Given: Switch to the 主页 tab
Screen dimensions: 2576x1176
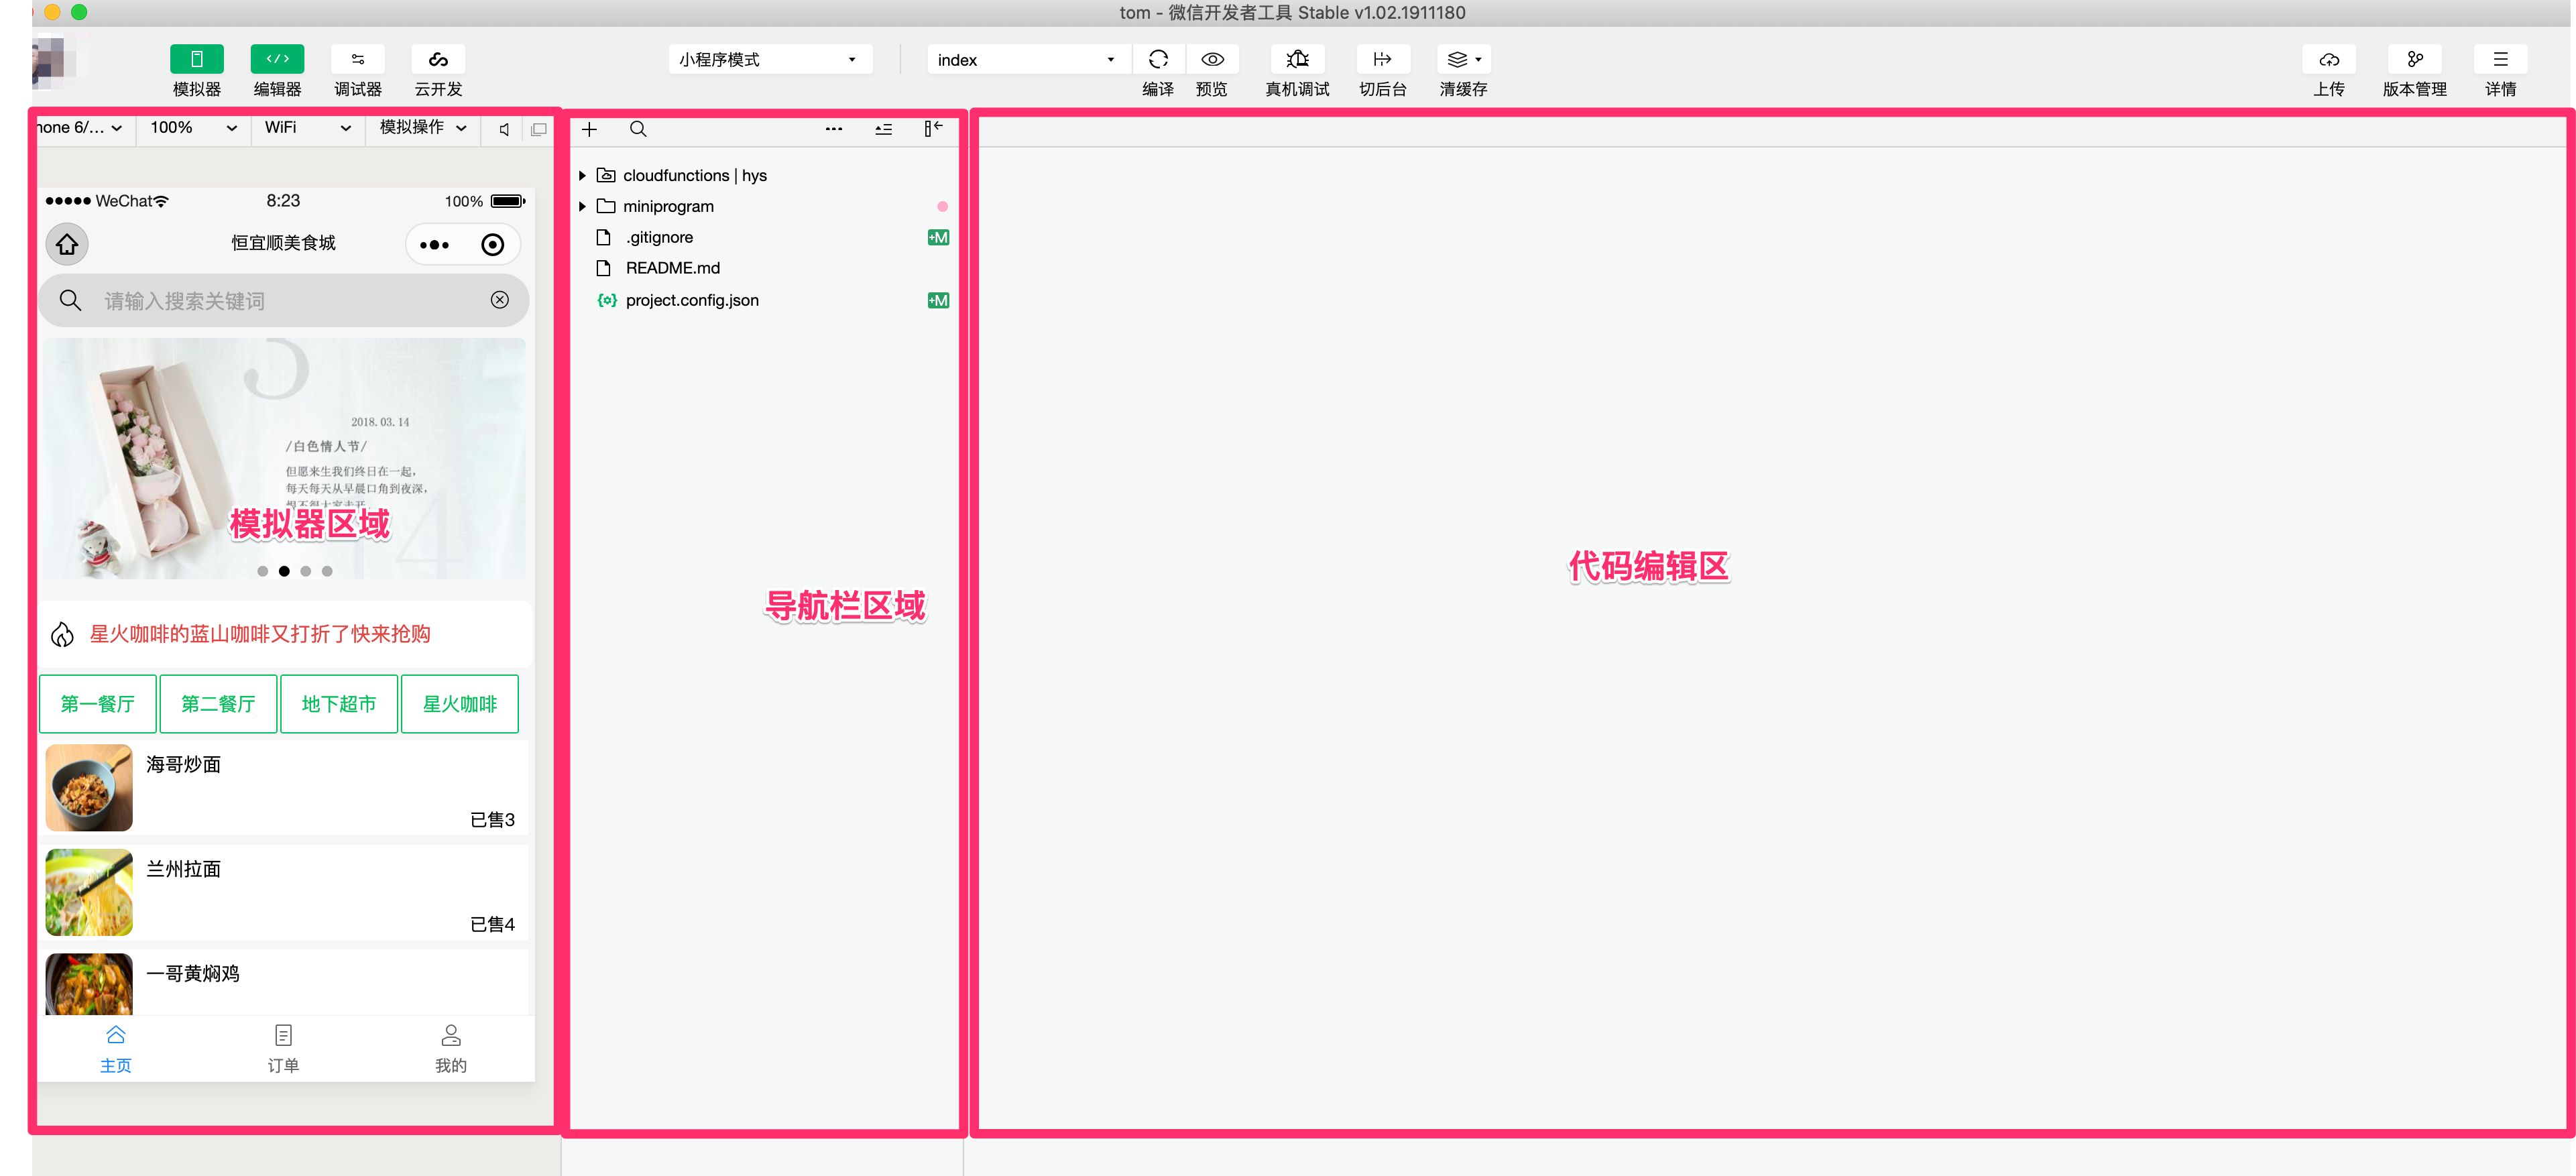Looking at the screenshot, I should [116, 1049].
